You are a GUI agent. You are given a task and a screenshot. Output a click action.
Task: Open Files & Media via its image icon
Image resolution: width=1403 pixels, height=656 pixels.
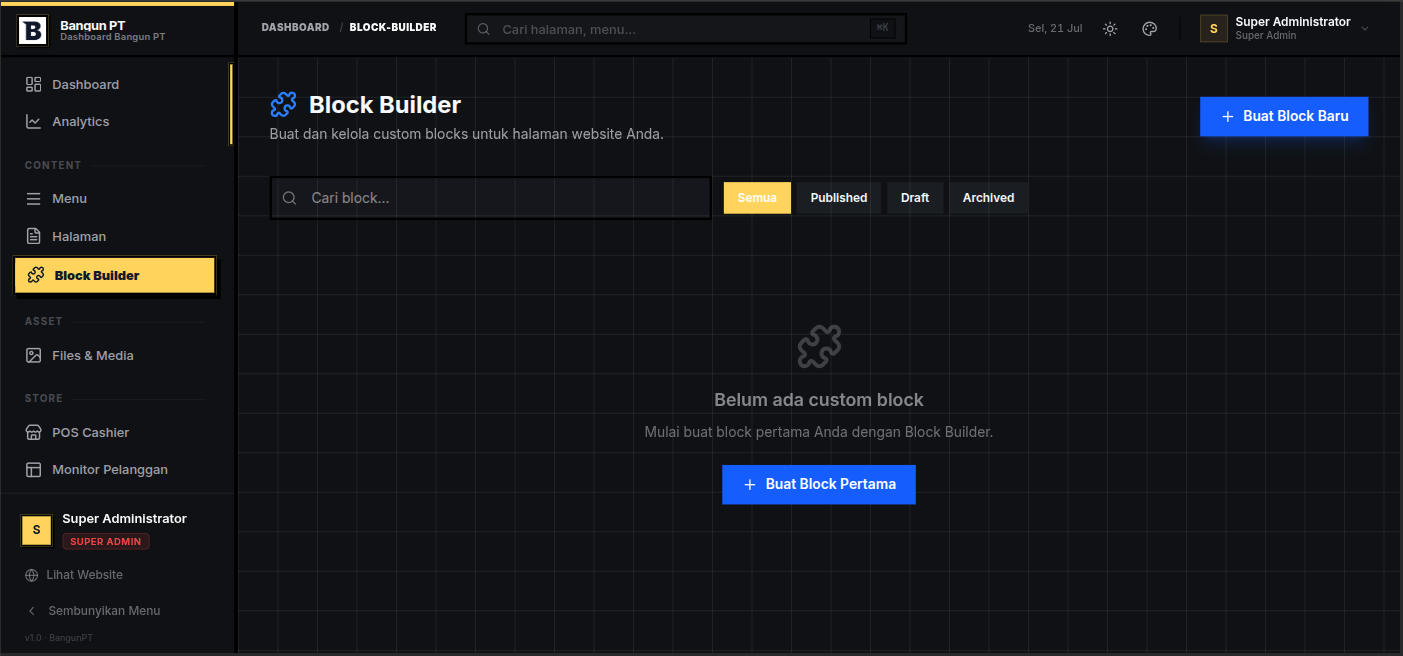tap(33, 356)
